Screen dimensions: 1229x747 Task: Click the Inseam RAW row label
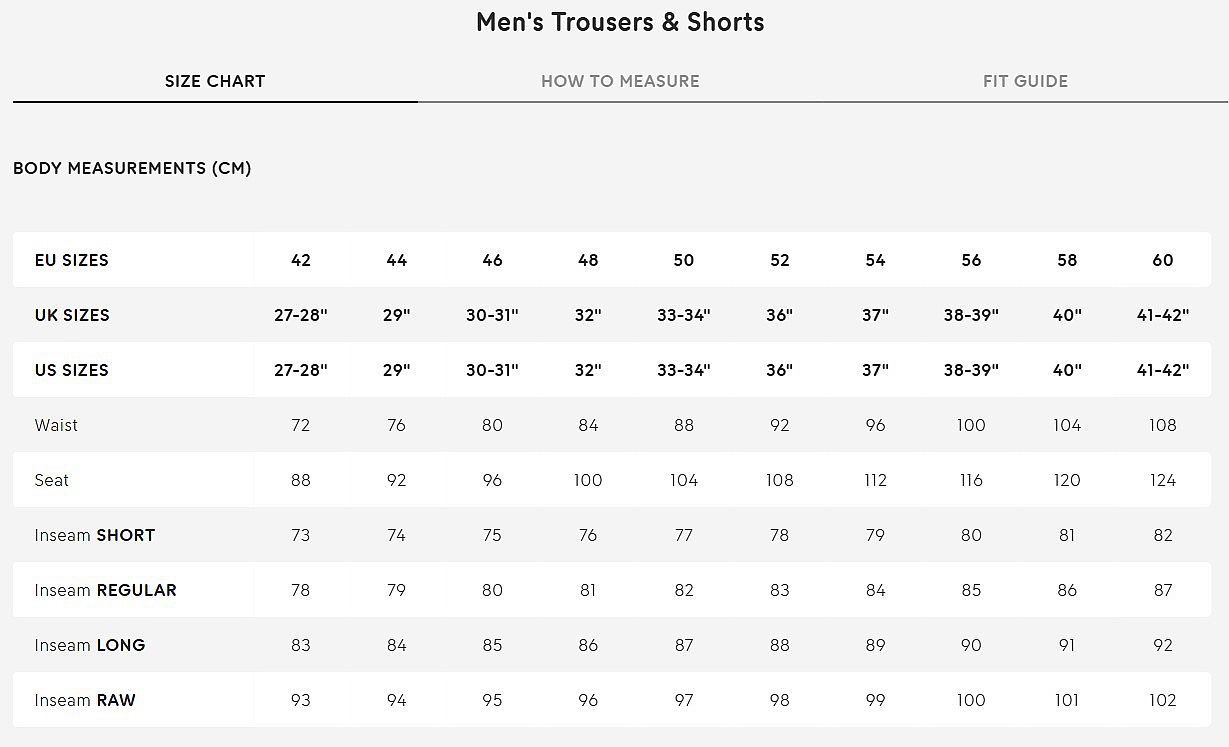tap(85, 700)
